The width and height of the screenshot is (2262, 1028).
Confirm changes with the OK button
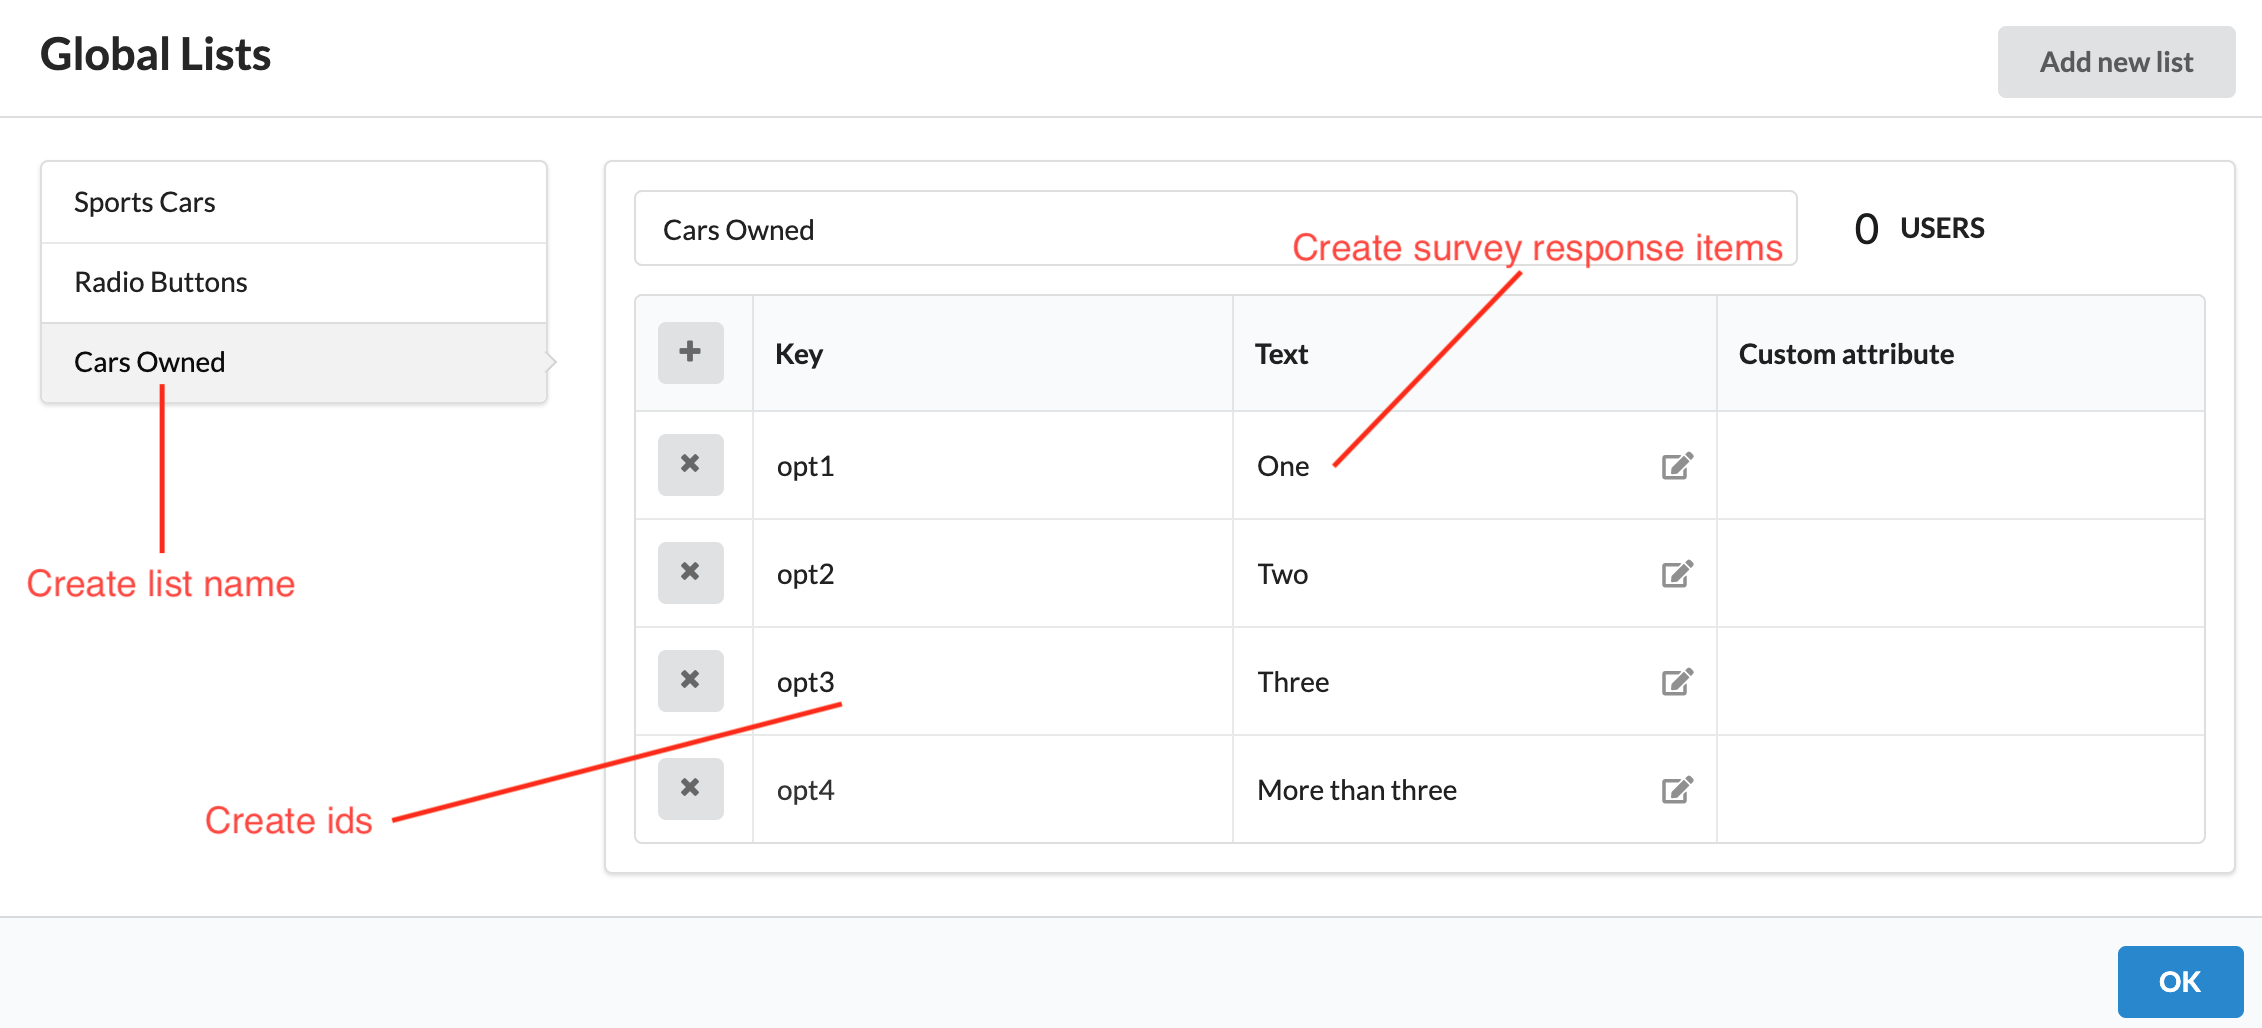pyautogui.click(x=2180, y=981)
